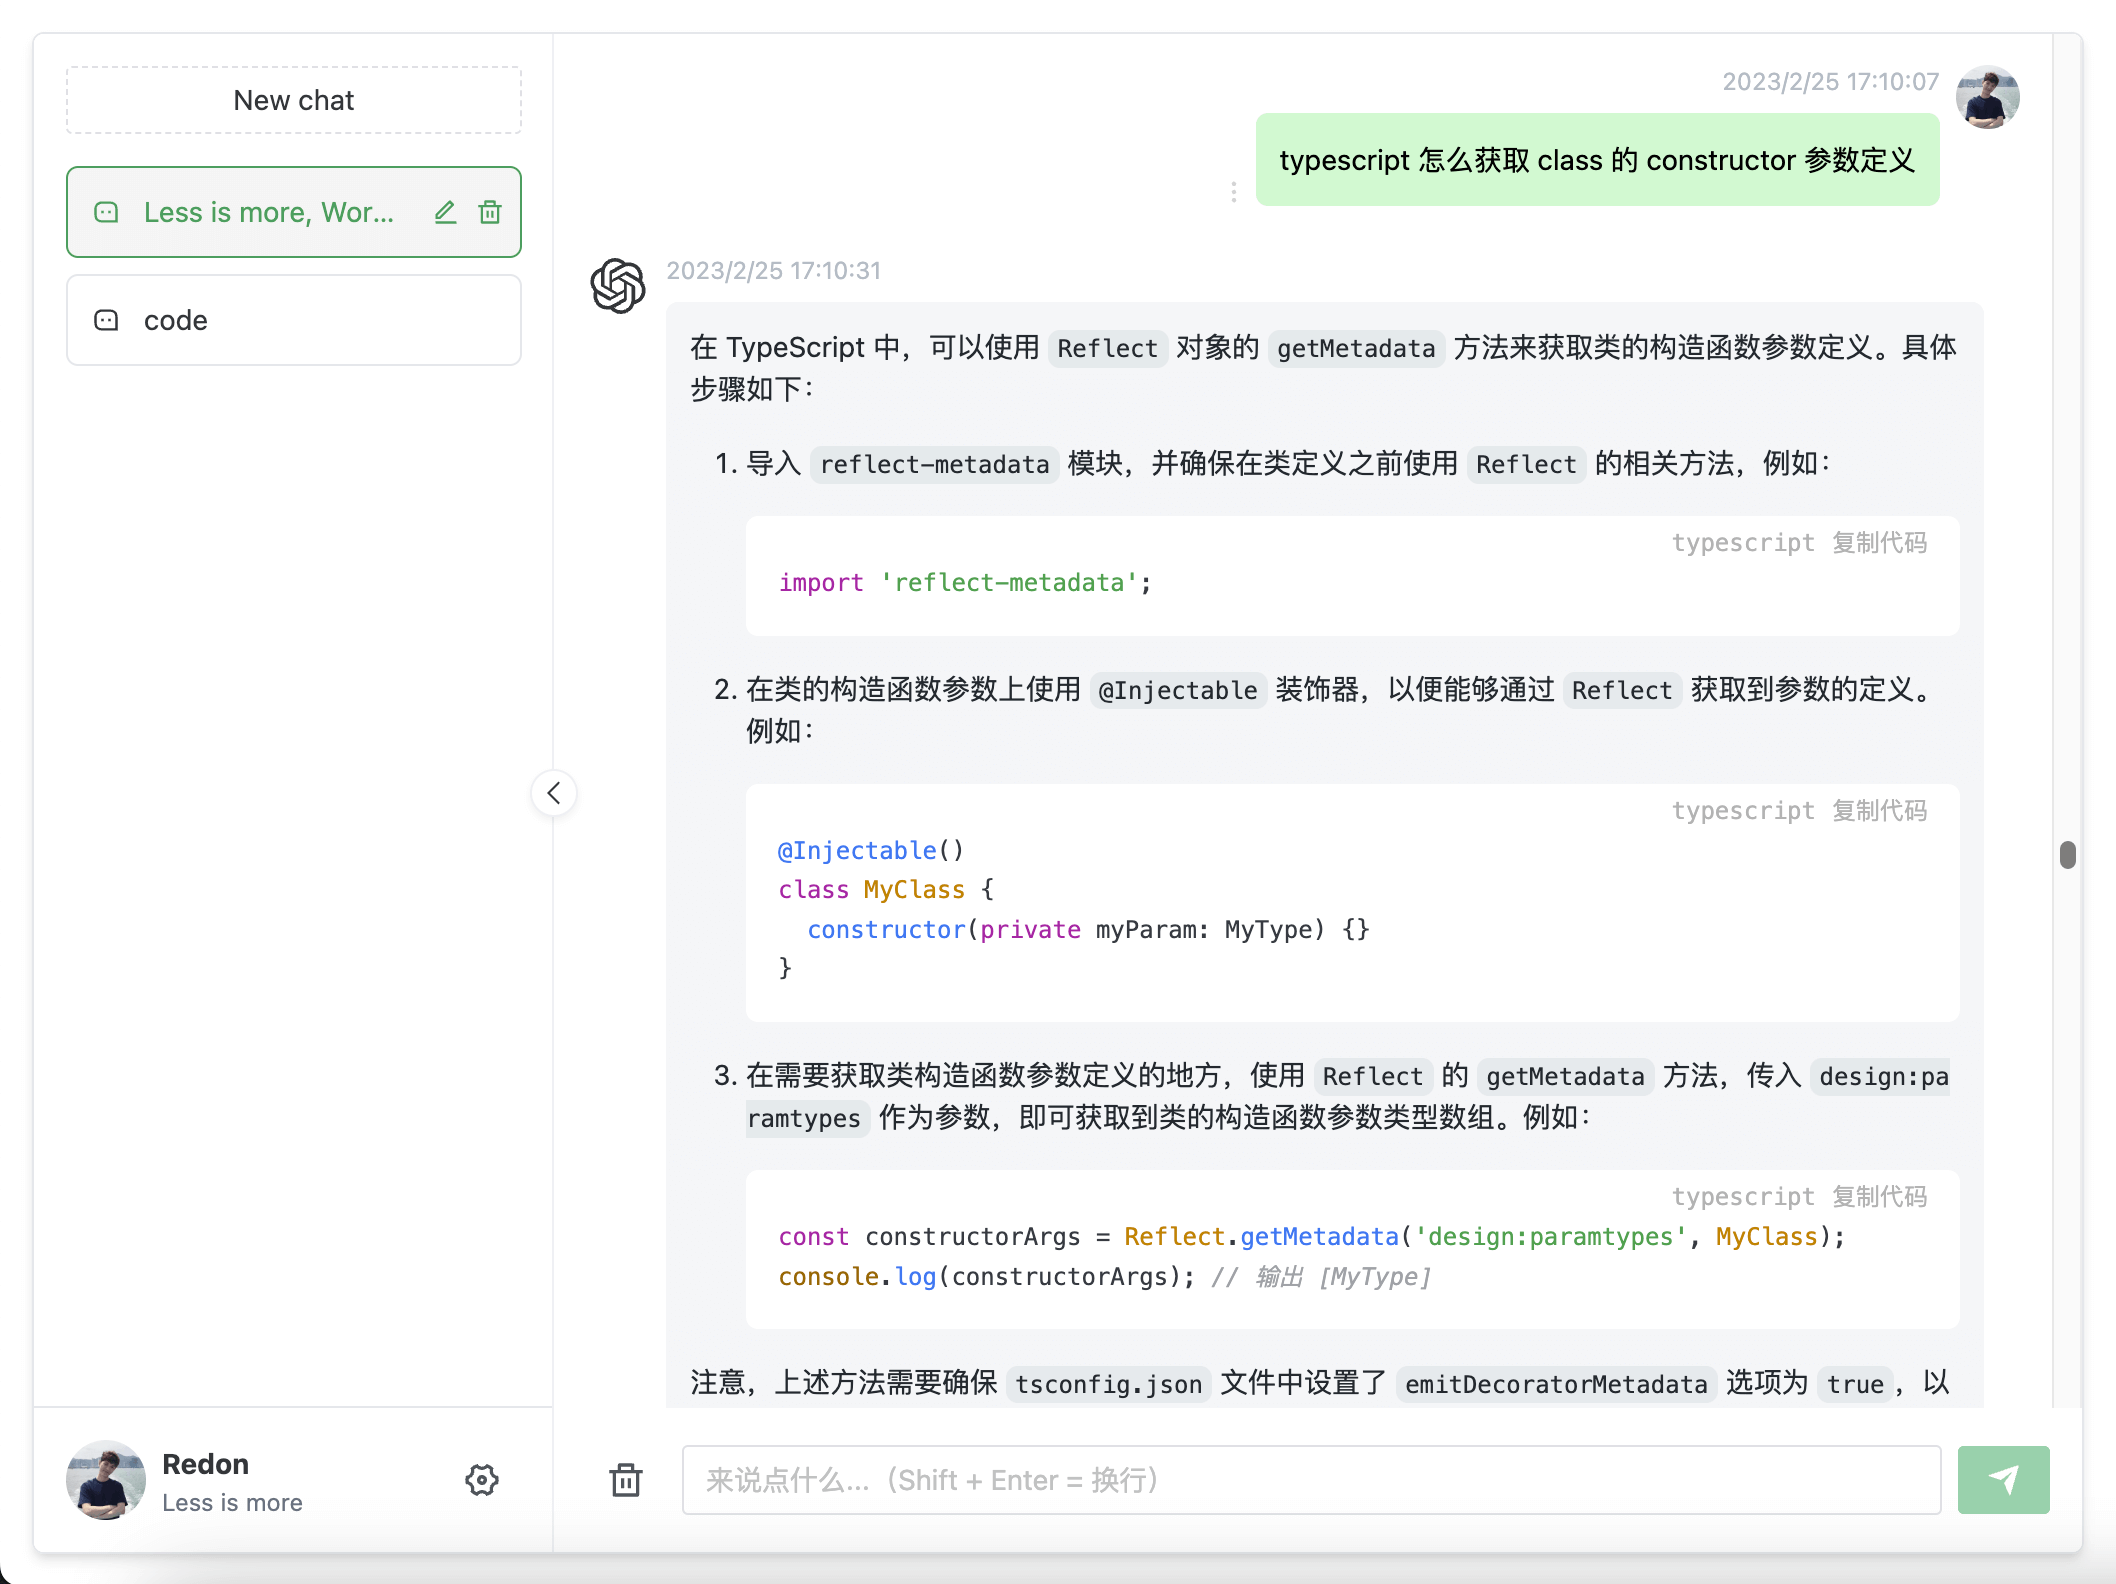Click the chat scrollbar handle
This screenshot has width=2116, height=1584.
tap(2067, 855)
